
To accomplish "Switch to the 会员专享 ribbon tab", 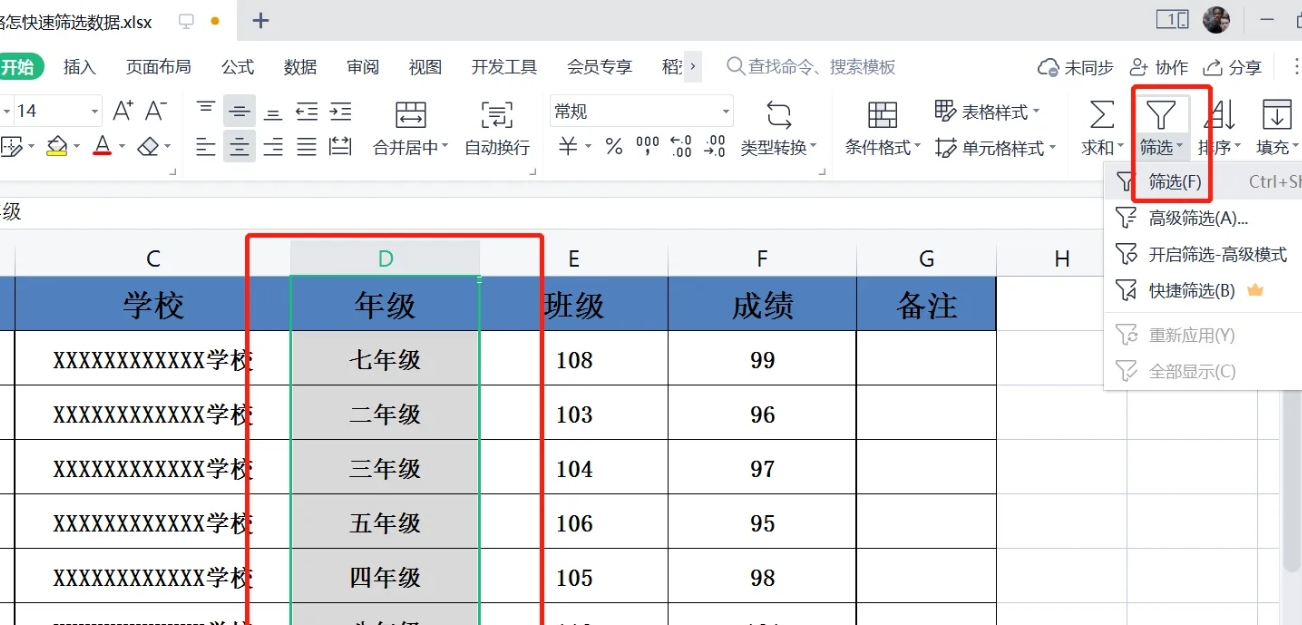I will 600,67.
